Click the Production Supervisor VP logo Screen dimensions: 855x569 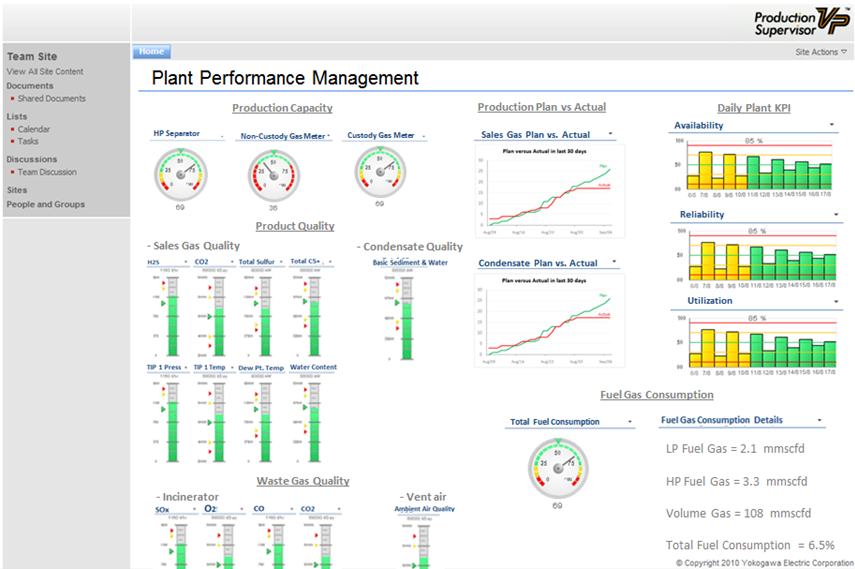point(800,21)
